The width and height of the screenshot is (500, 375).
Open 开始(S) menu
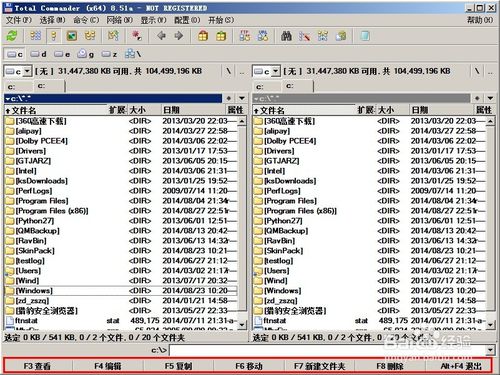click(221, 20)
